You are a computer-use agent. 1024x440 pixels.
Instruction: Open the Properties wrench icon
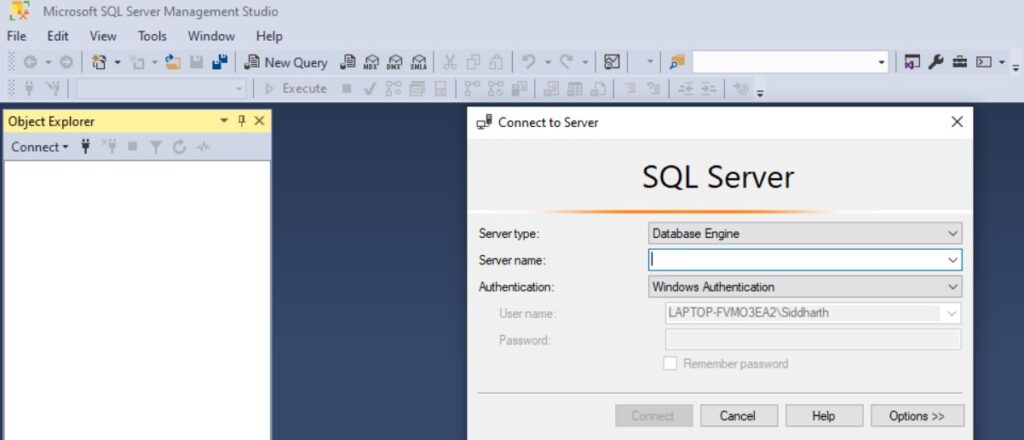pos(935,62)
